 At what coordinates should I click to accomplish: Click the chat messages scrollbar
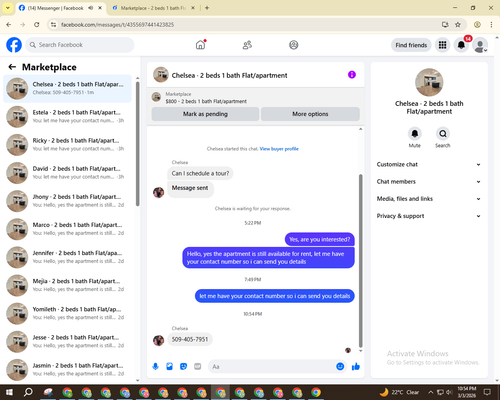tap(360, 261)
